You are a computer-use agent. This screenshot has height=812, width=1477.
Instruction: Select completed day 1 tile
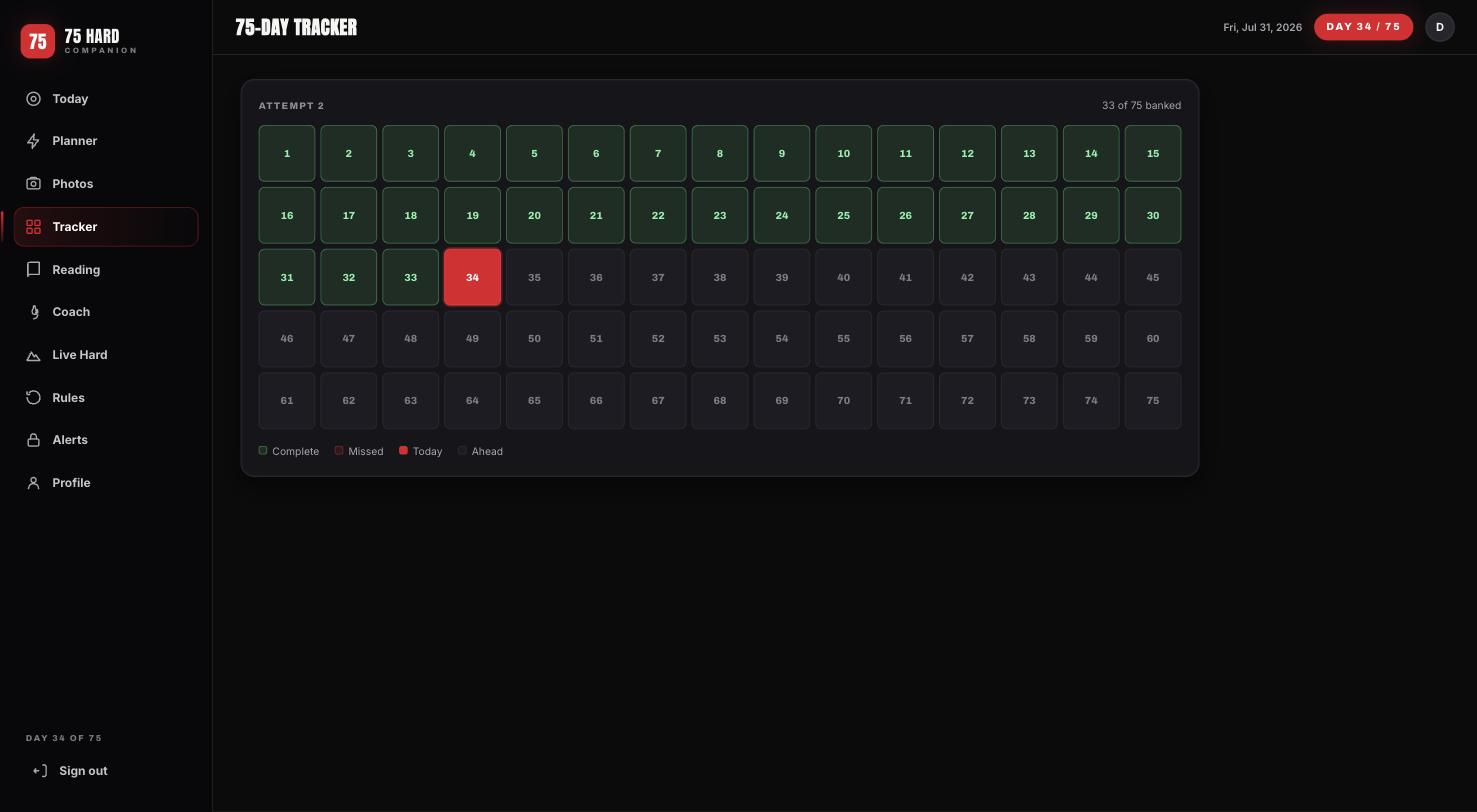[x=287, y=153]
